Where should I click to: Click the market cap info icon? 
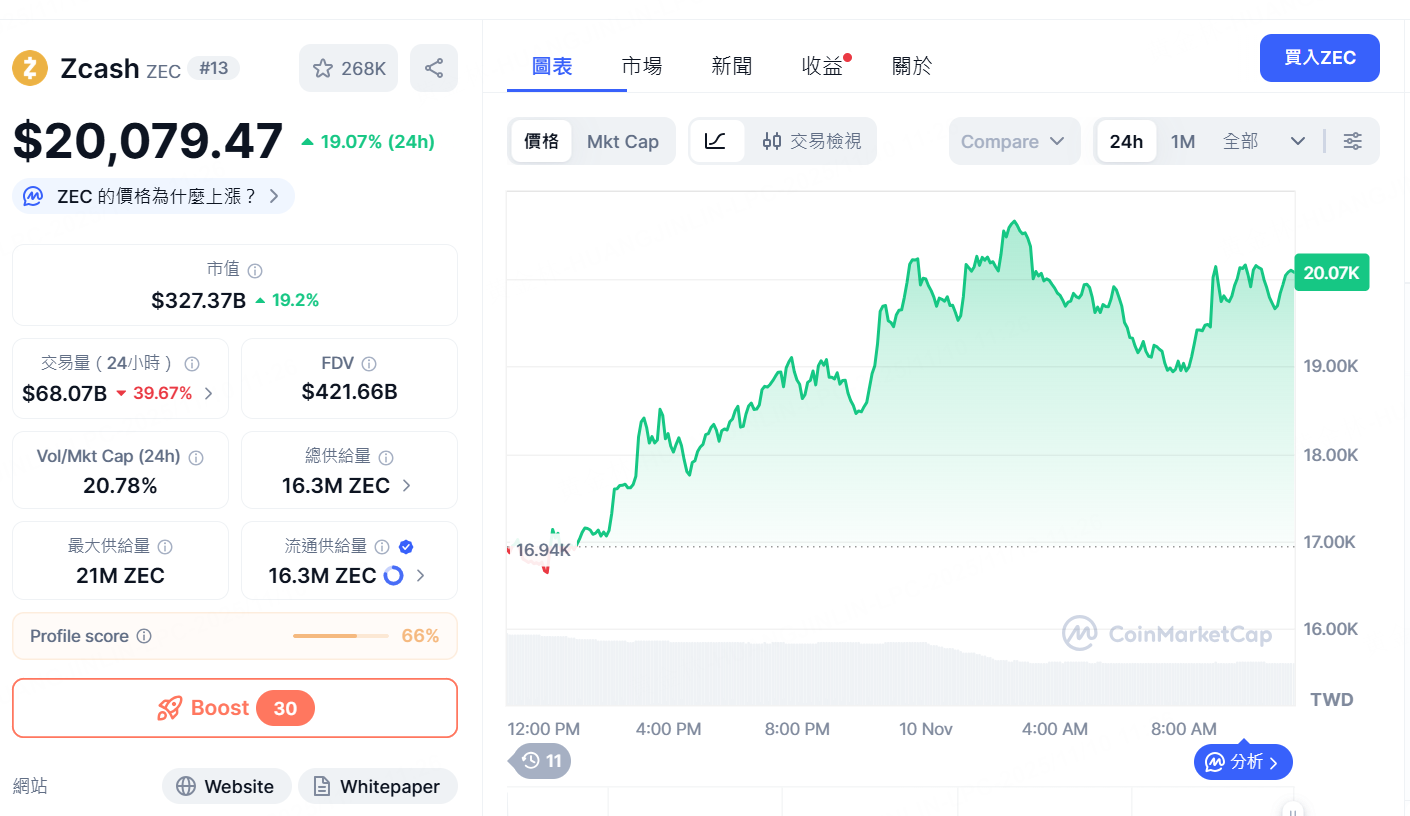[255, 271]
